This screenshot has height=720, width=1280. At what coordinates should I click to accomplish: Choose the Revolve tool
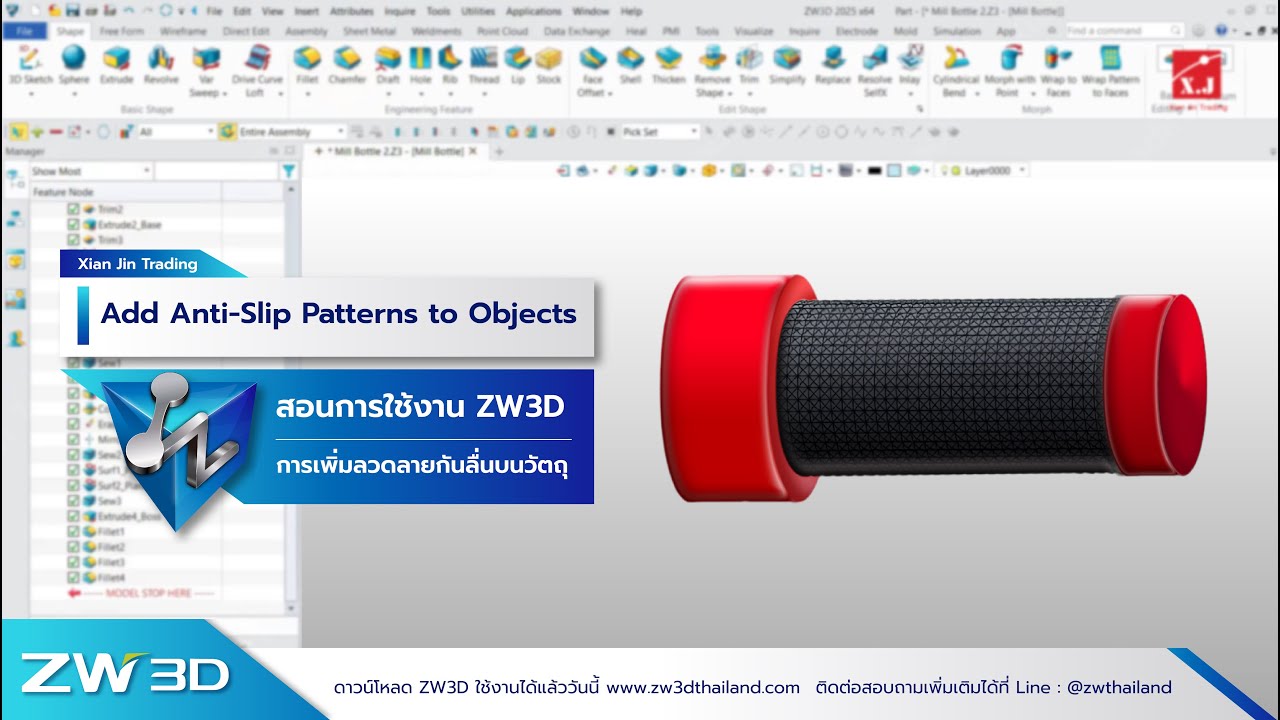pos(160,65)
